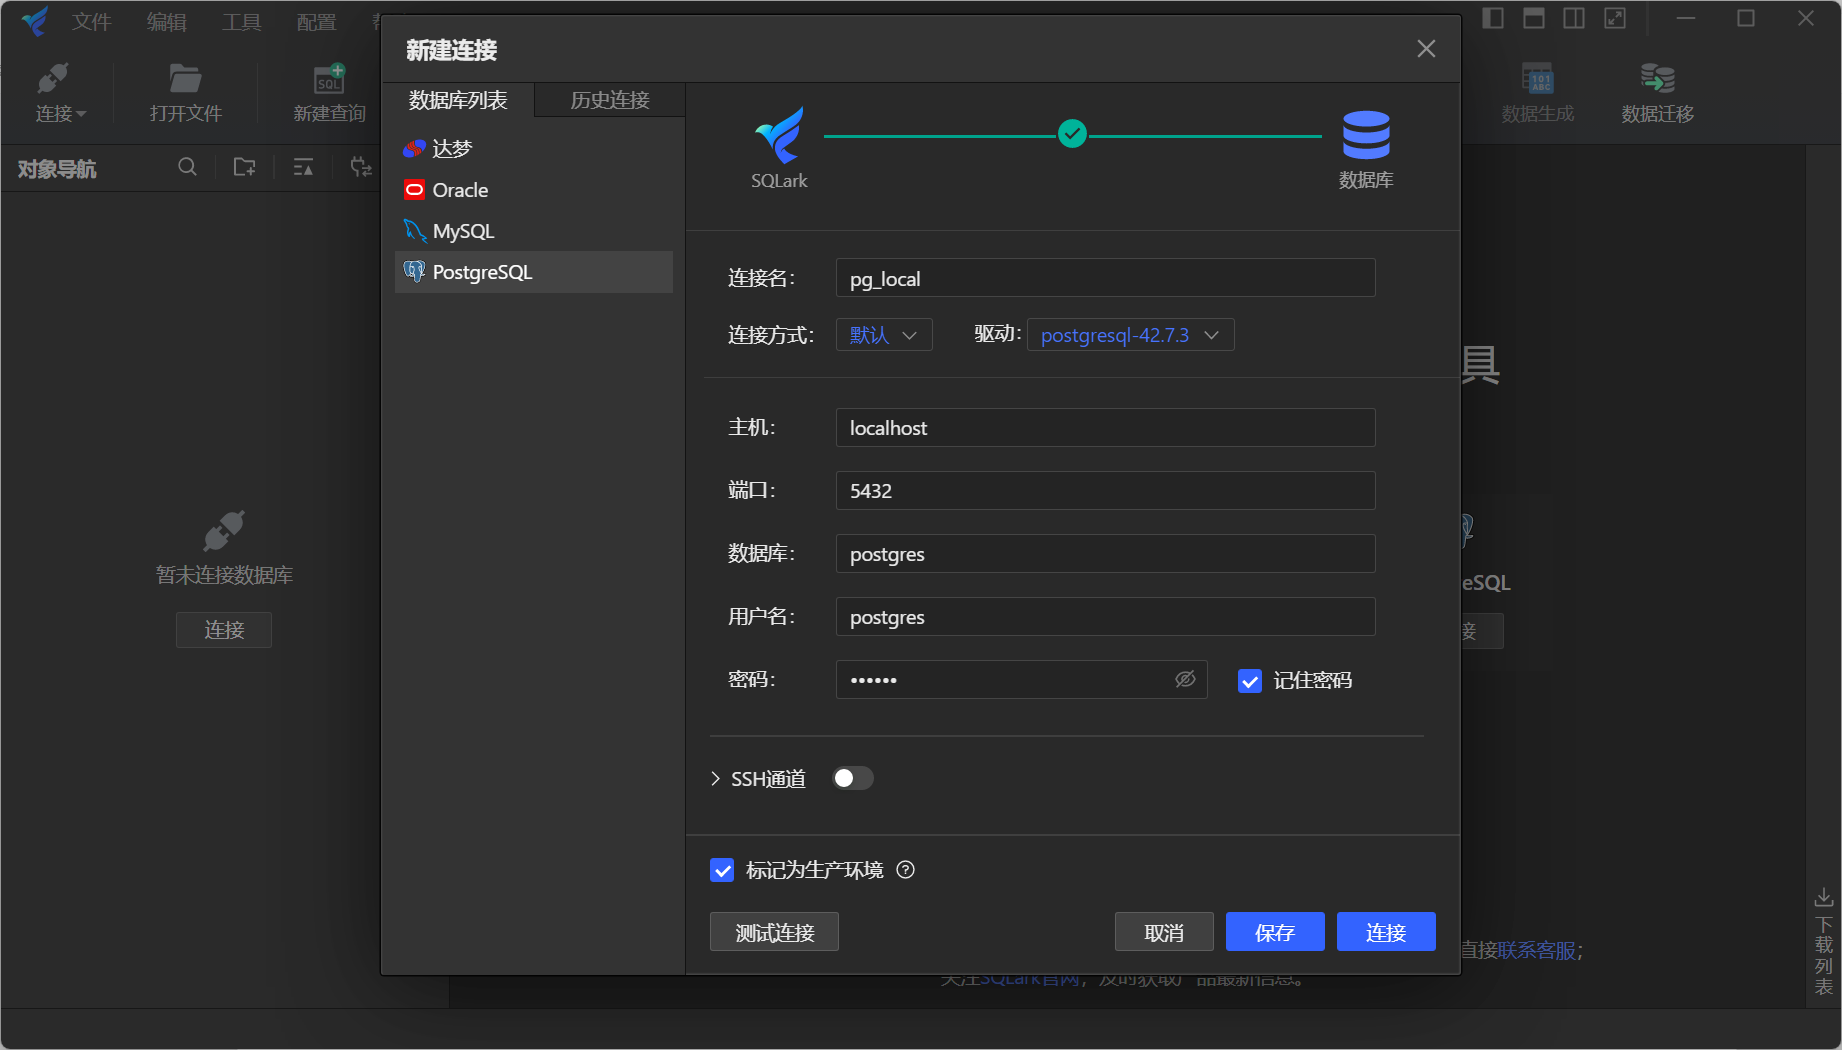
Task: Switch to the 数据库列表 tab
Action: (458, 100)
